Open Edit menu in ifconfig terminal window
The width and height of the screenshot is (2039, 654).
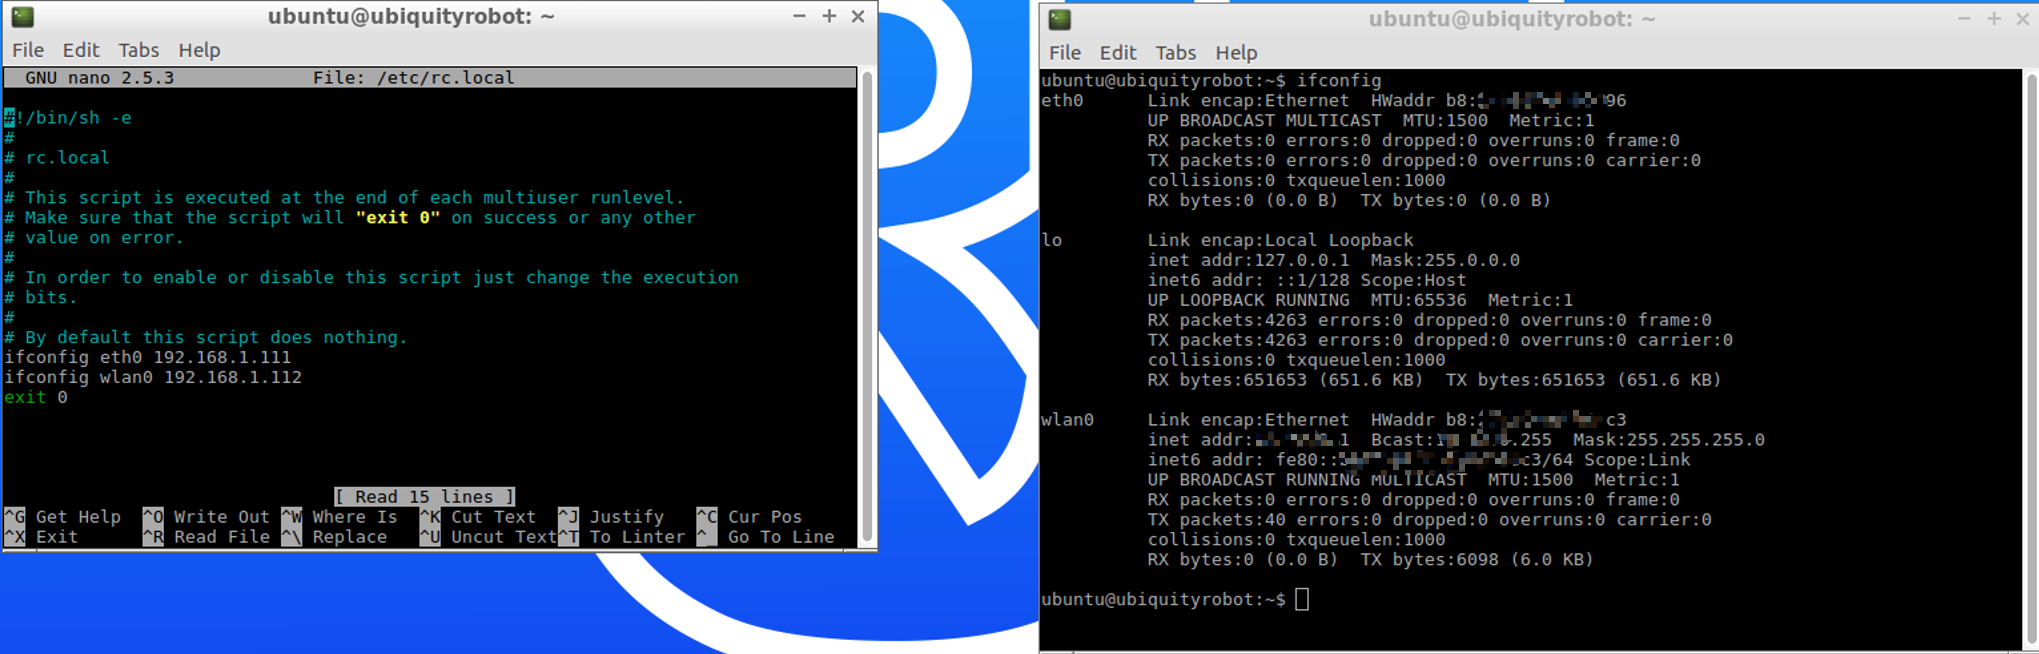pos(1117,53)
